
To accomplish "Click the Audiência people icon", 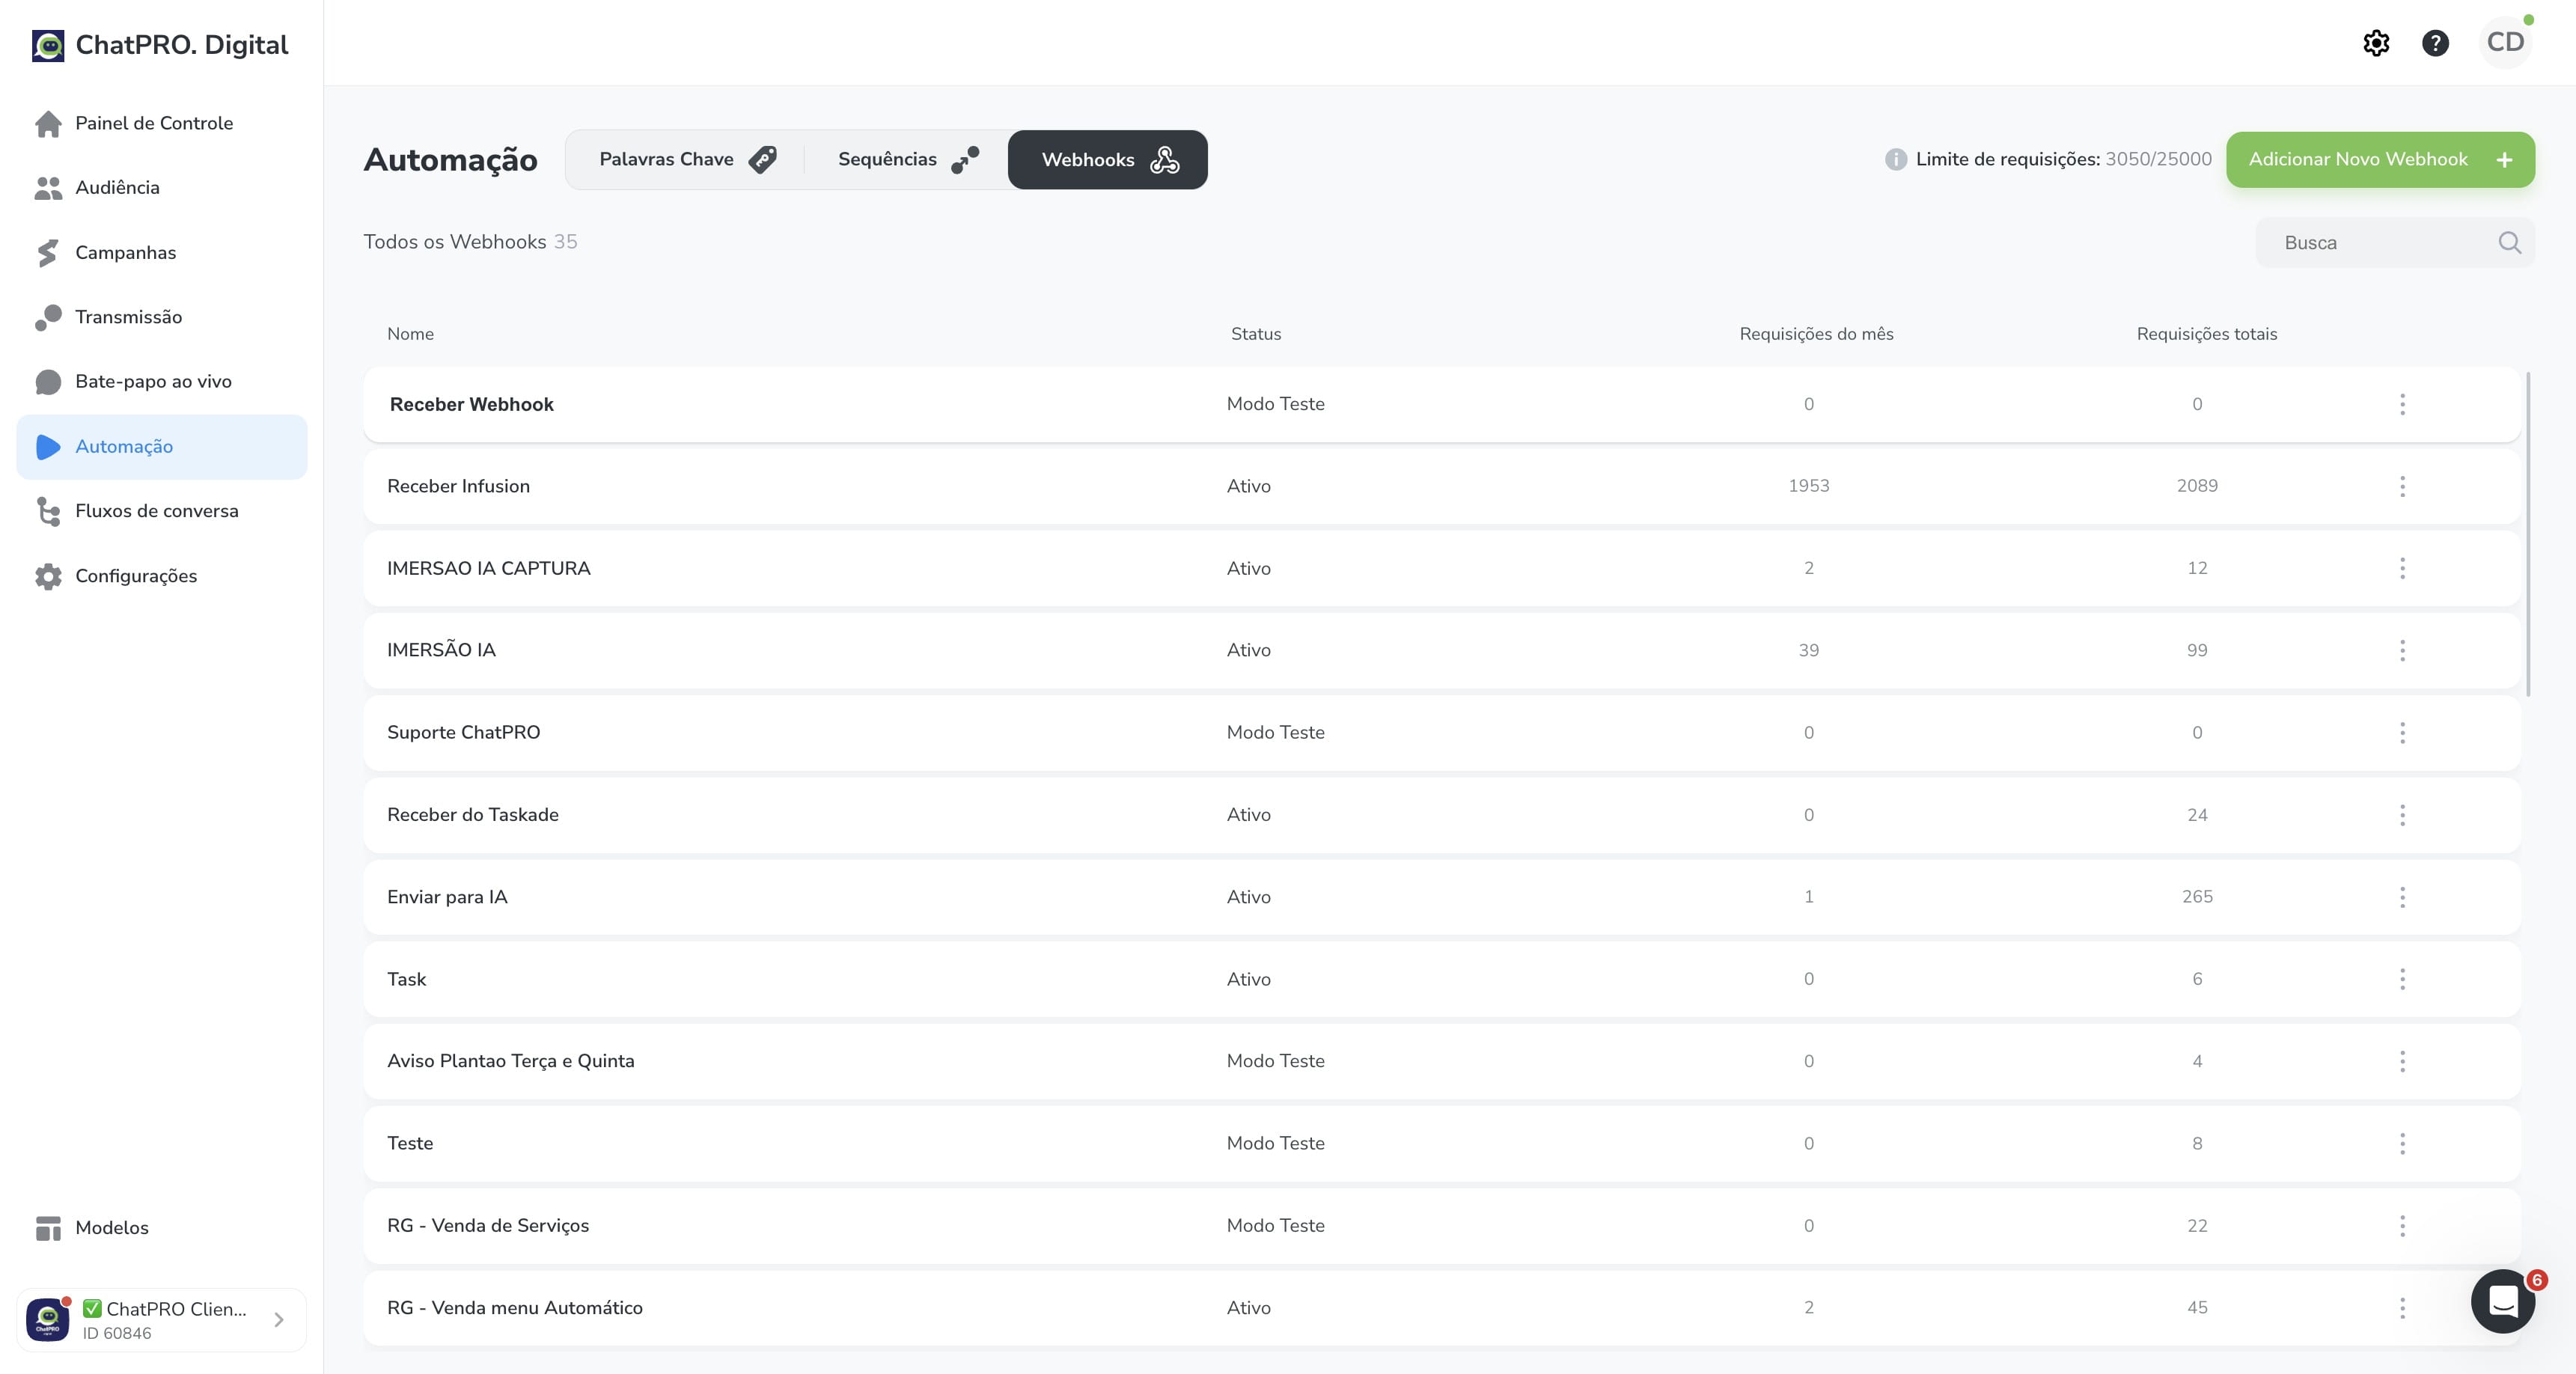I will 48,188.
